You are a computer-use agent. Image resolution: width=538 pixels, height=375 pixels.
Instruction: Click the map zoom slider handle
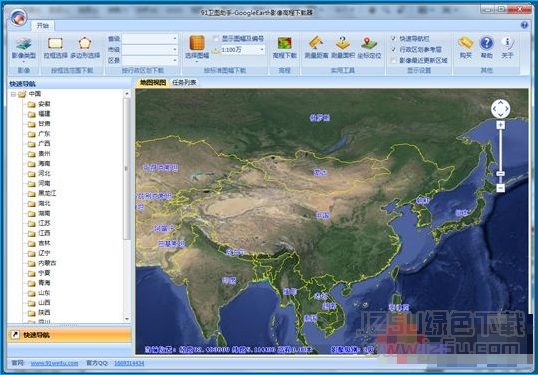[x=501, y=174]
